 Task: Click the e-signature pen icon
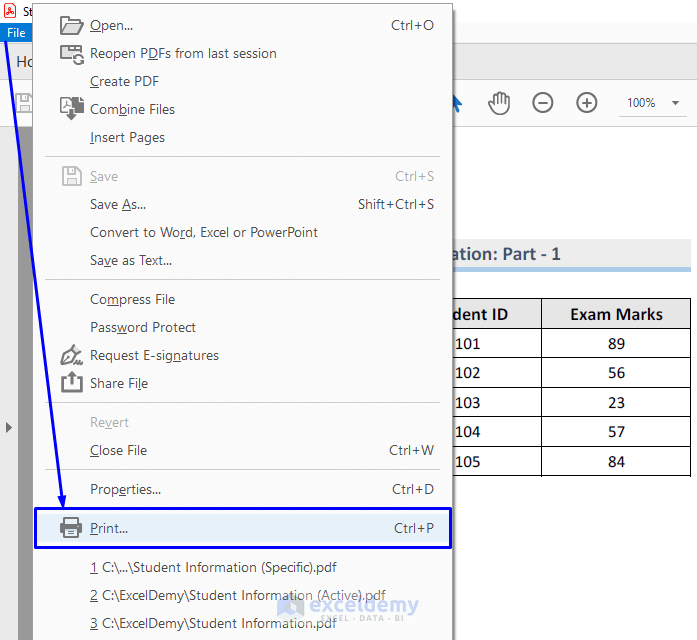tap(71, 355)
